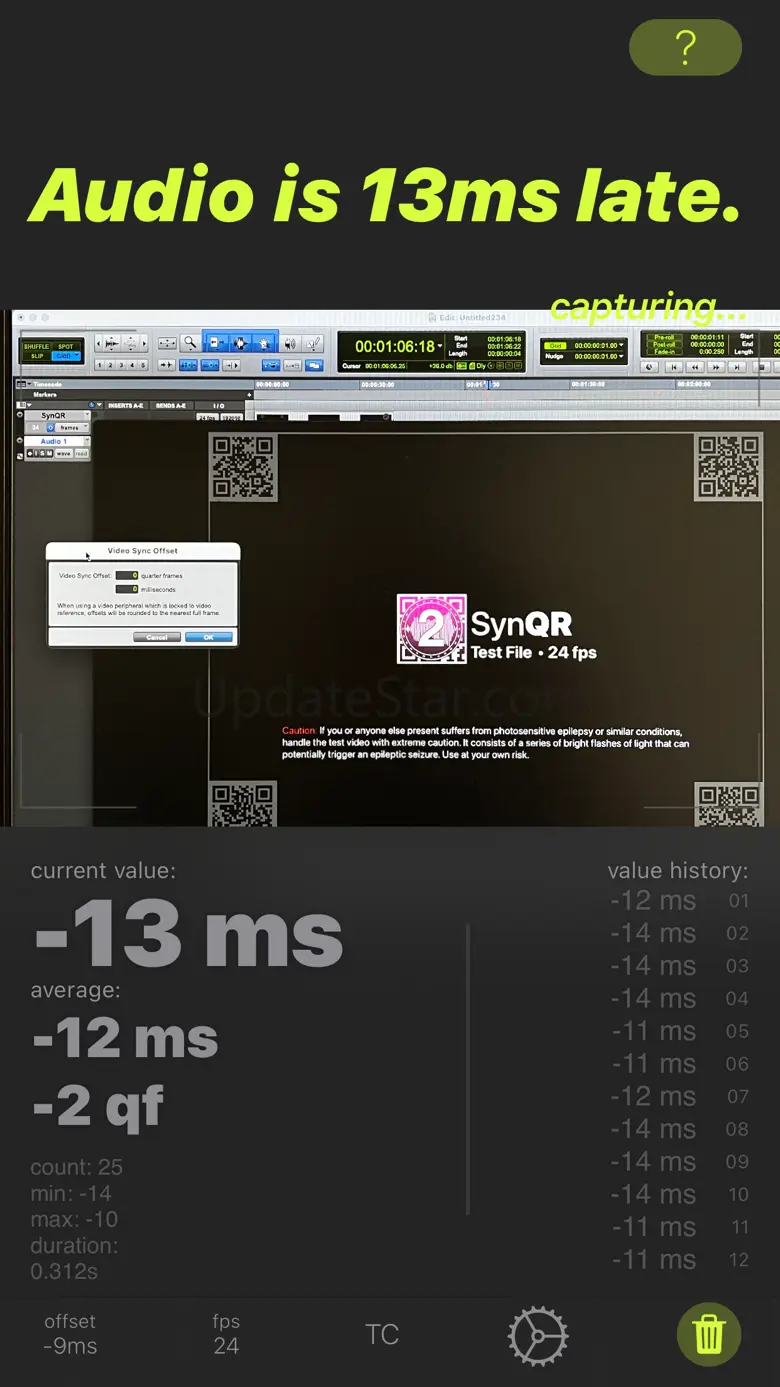Tap the 'count: 25' statistic
This screenshot has height=1387, width=780.
(76, 1167)
